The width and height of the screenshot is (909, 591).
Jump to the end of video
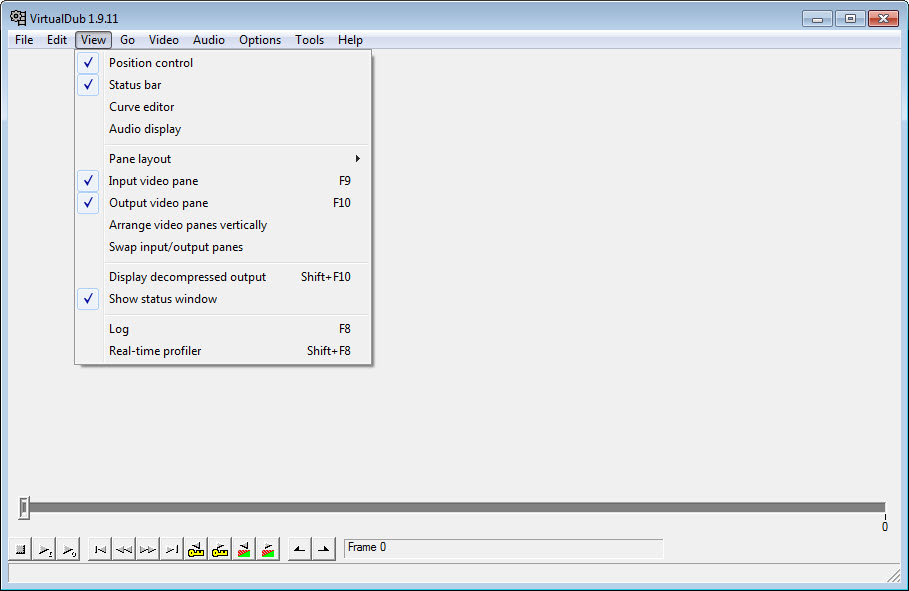tap(172, 549)
